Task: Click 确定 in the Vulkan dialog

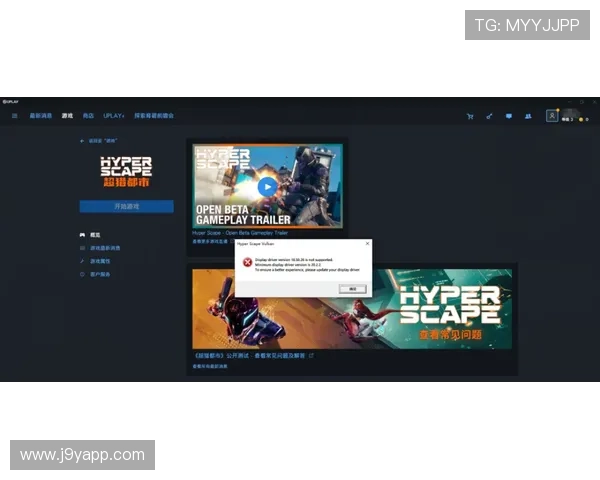Action: point(351,288)
